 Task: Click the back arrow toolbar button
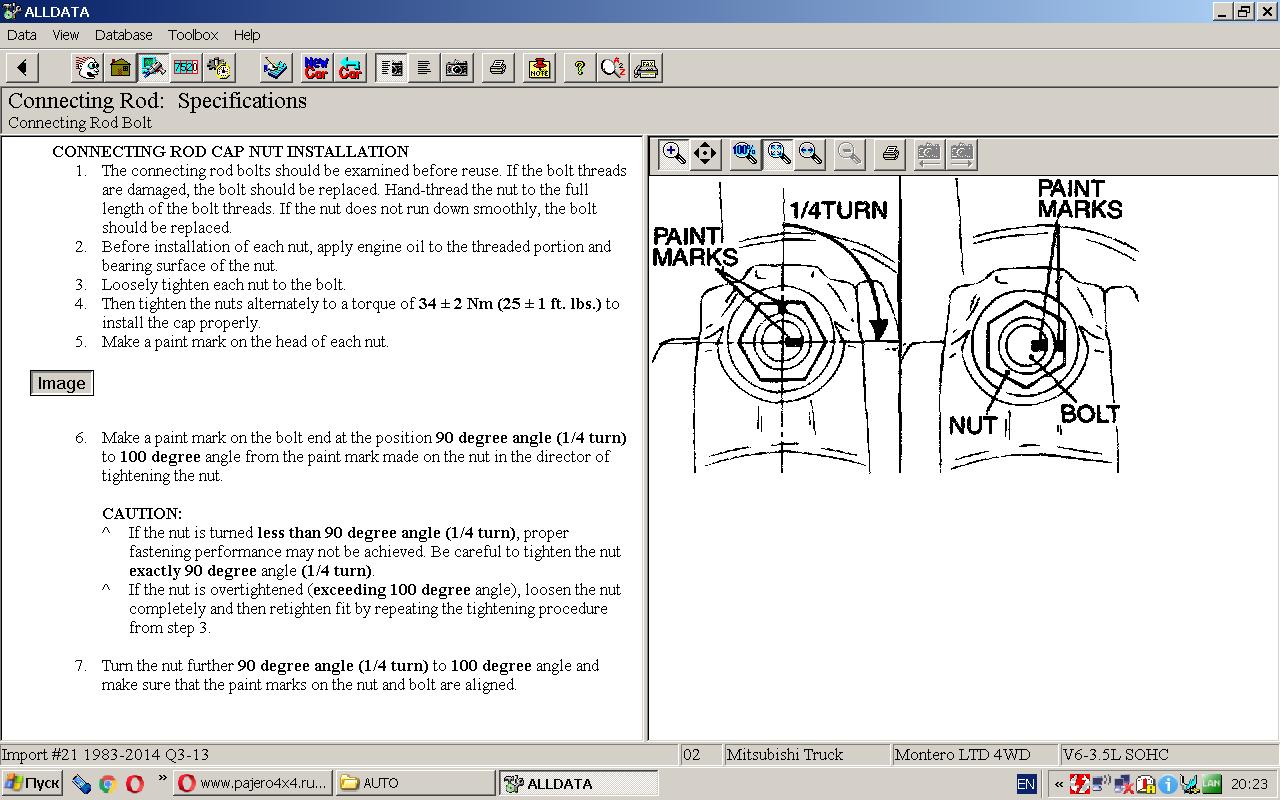(x=22, y=68)
